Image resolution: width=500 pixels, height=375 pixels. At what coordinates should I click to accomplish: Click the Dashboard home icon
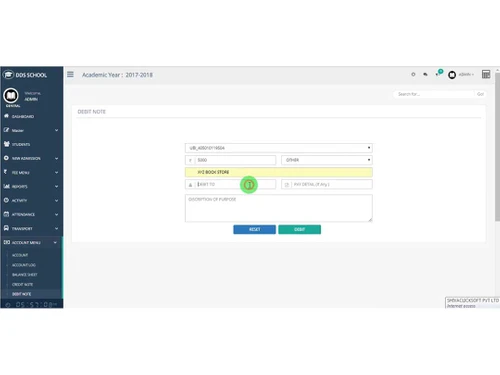point(6,116)
